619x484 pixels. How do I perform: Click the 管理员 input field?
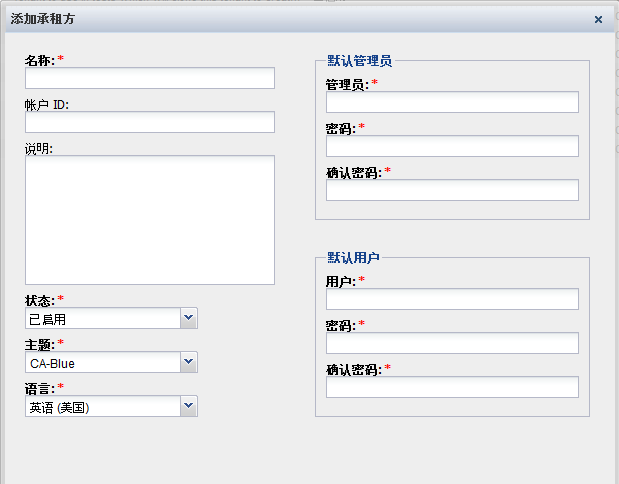452,102
